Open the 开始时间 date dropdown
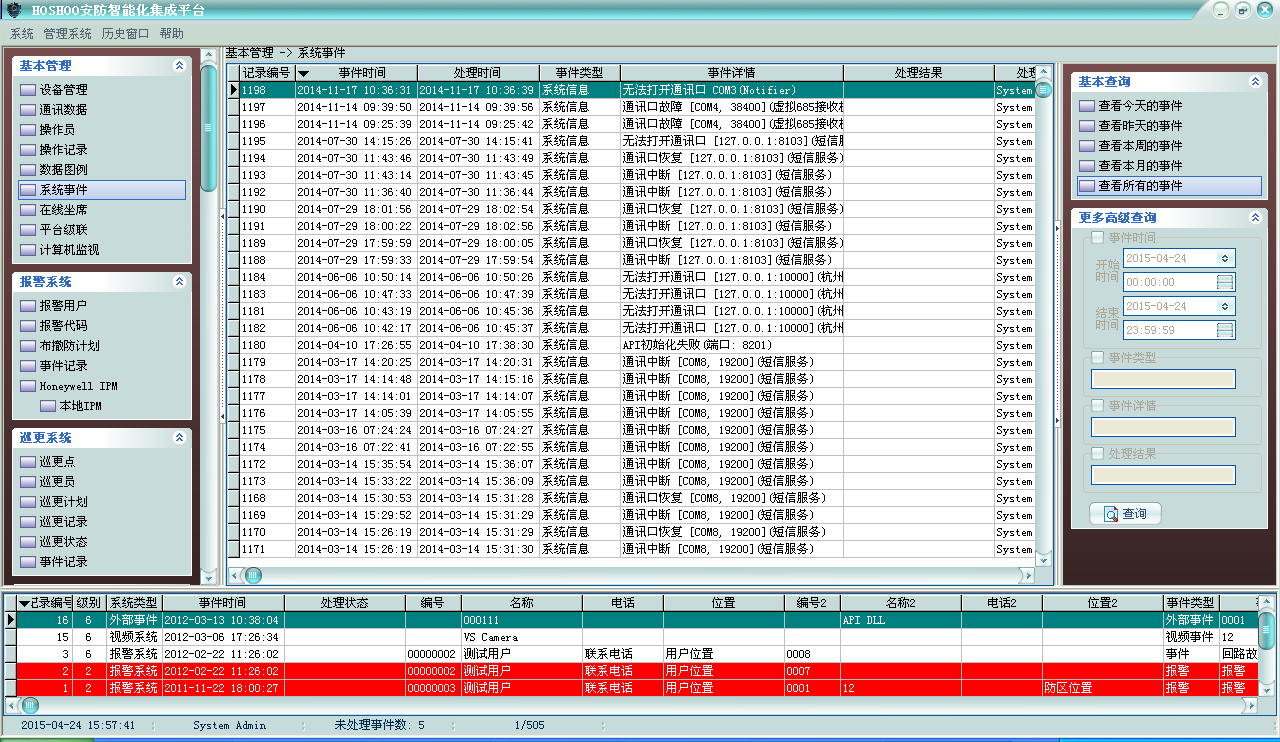 point(1225,258)
